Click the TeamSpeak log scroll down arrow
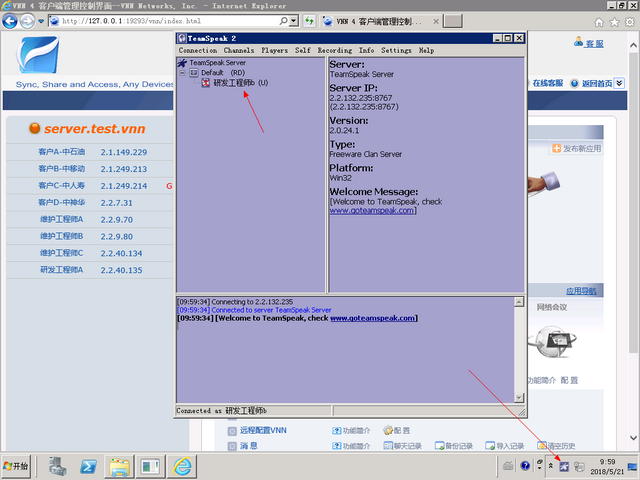Viewport: 640px width, 480px height. (x=519, y=398)
